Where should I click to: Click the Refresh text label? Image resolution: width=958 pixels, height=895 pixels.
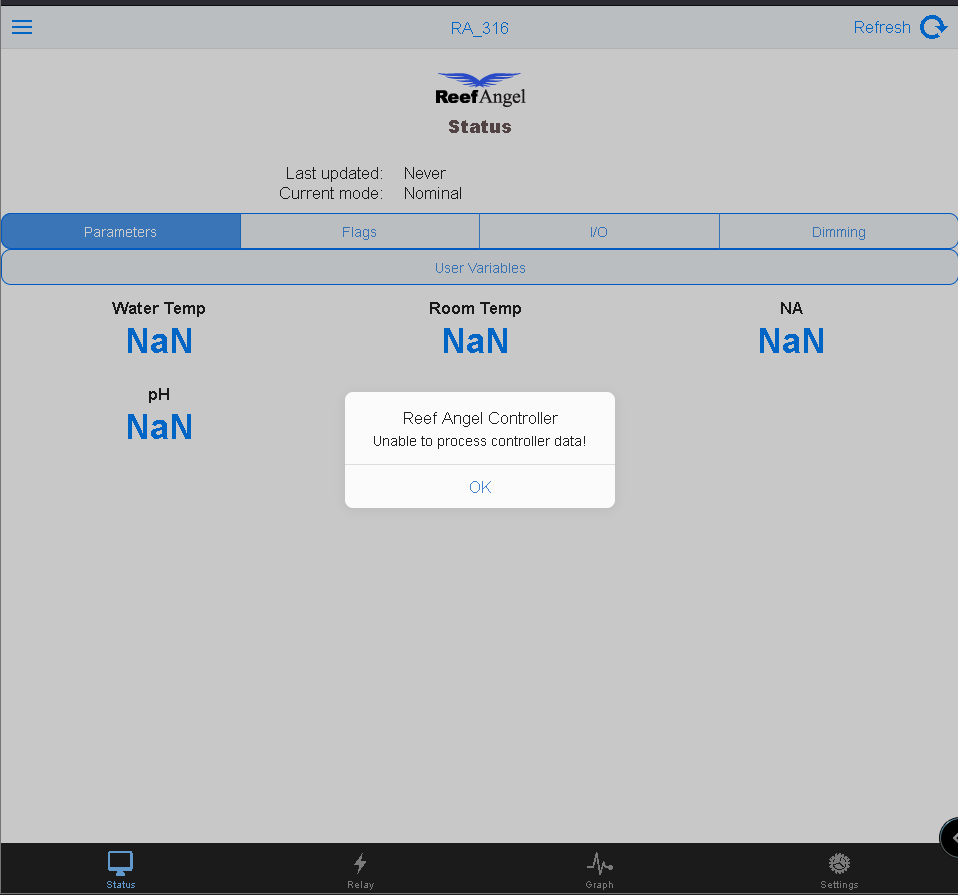tap(882, 27)
